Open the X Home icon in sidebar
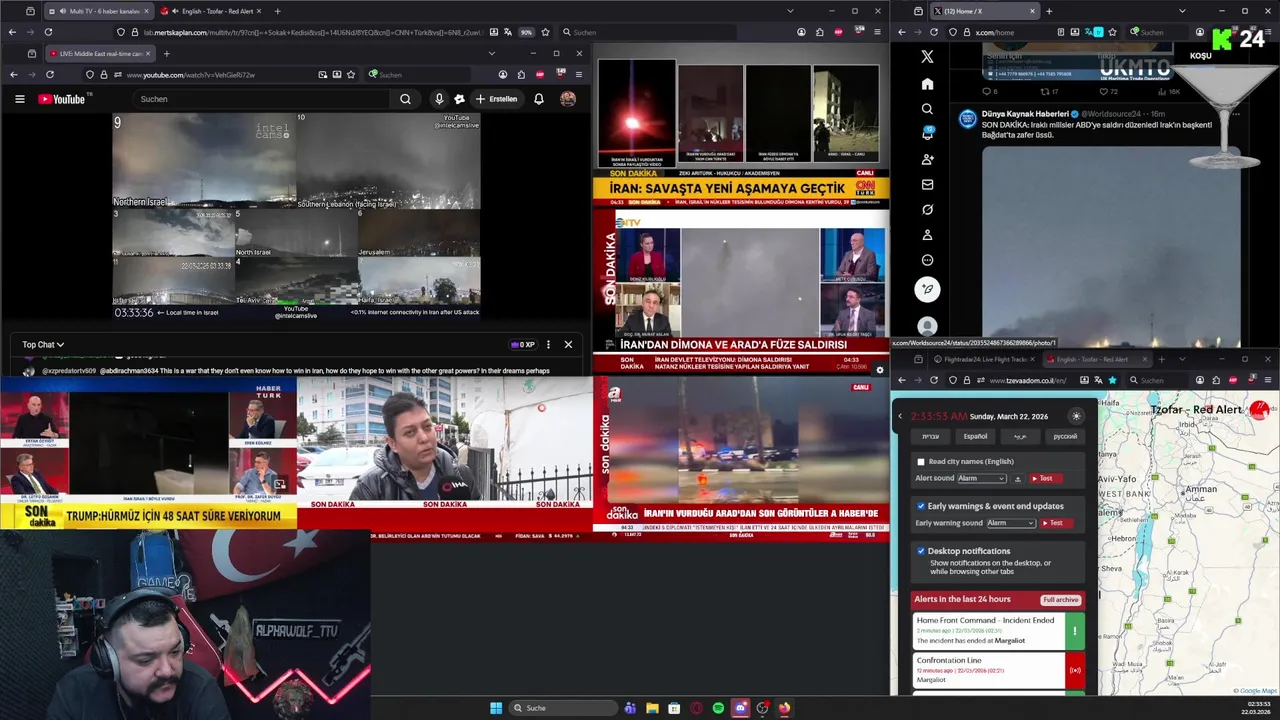Viewport: 1280px width, 720px height. 927,84
